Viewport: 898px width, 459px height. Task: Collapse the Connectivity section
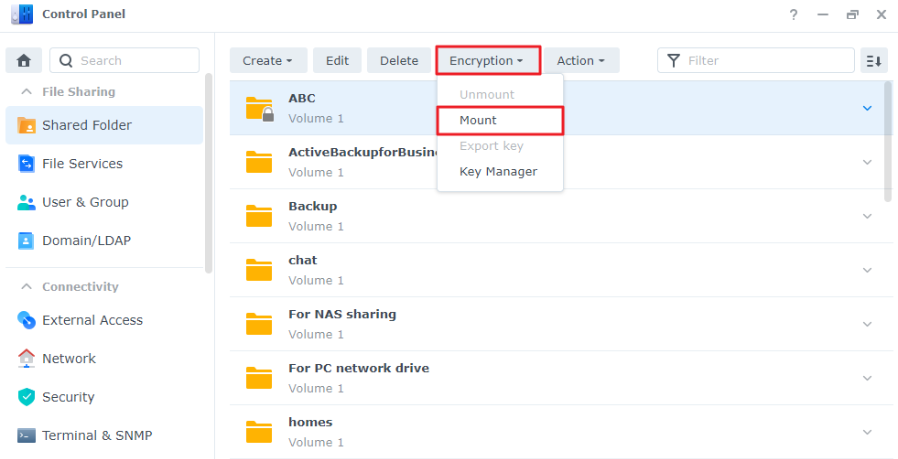[x=26, y=287]
